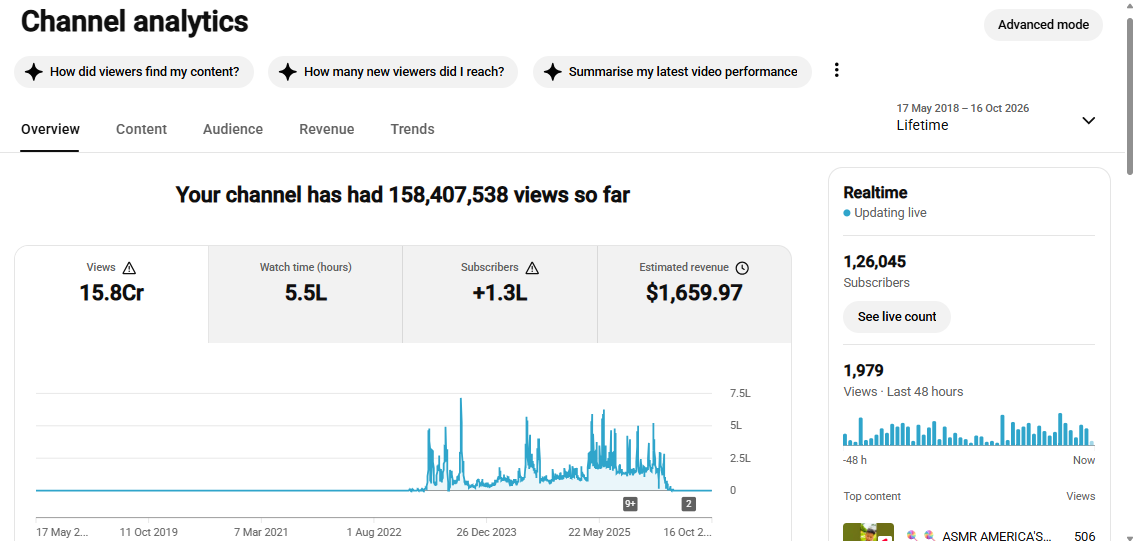
Task: Click the 22 May 2025 axis label
Action: (x=600, y=532)
